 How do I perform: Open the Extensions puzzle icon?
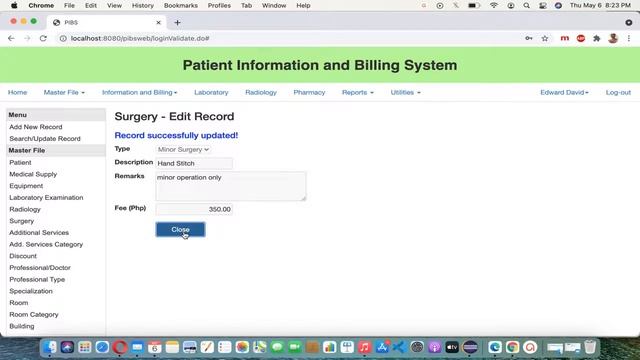coord(597,38)
